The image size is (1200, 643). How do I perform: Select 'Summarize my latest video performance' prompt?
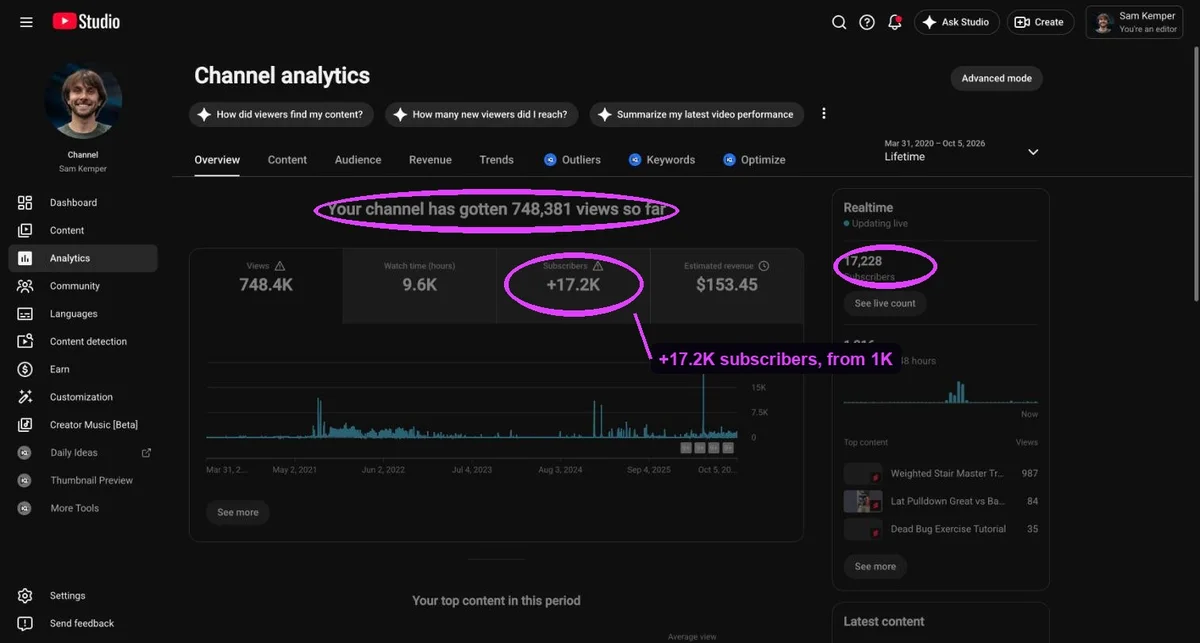click(697, 114)
